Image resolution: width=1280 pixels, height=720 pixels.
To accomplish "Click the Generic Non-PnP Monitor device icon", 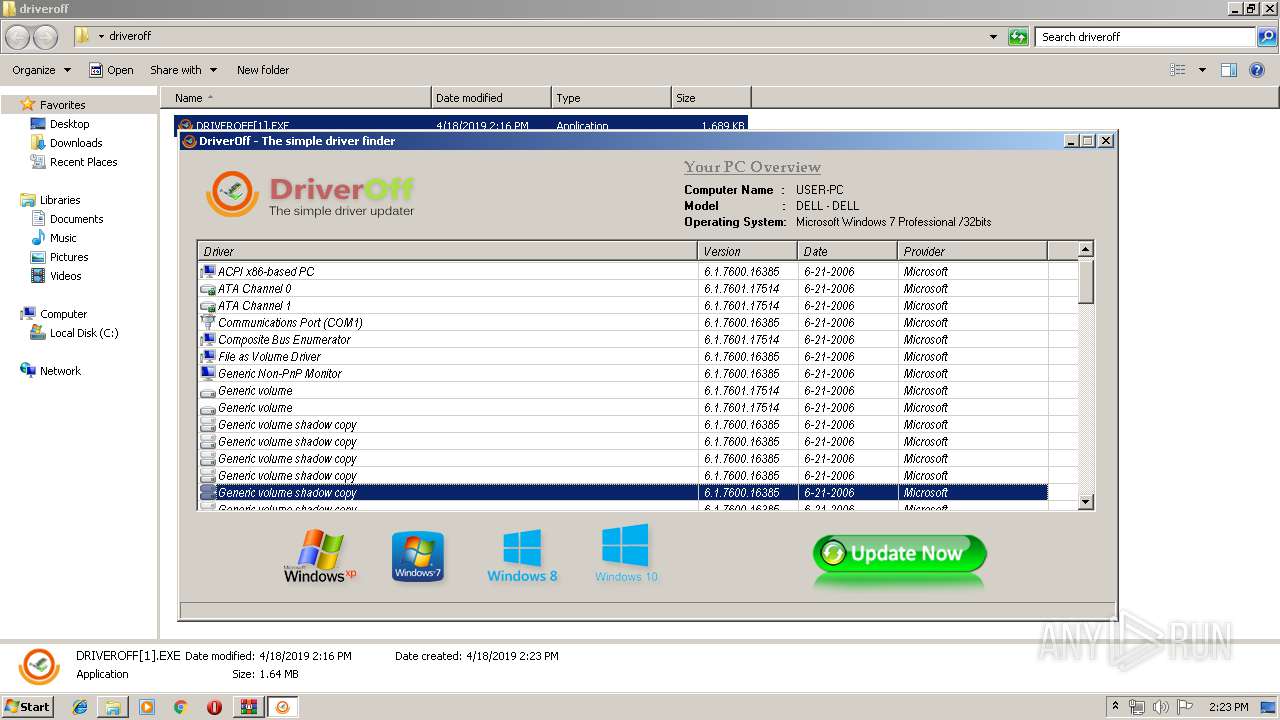I will (x=208, y=374).
